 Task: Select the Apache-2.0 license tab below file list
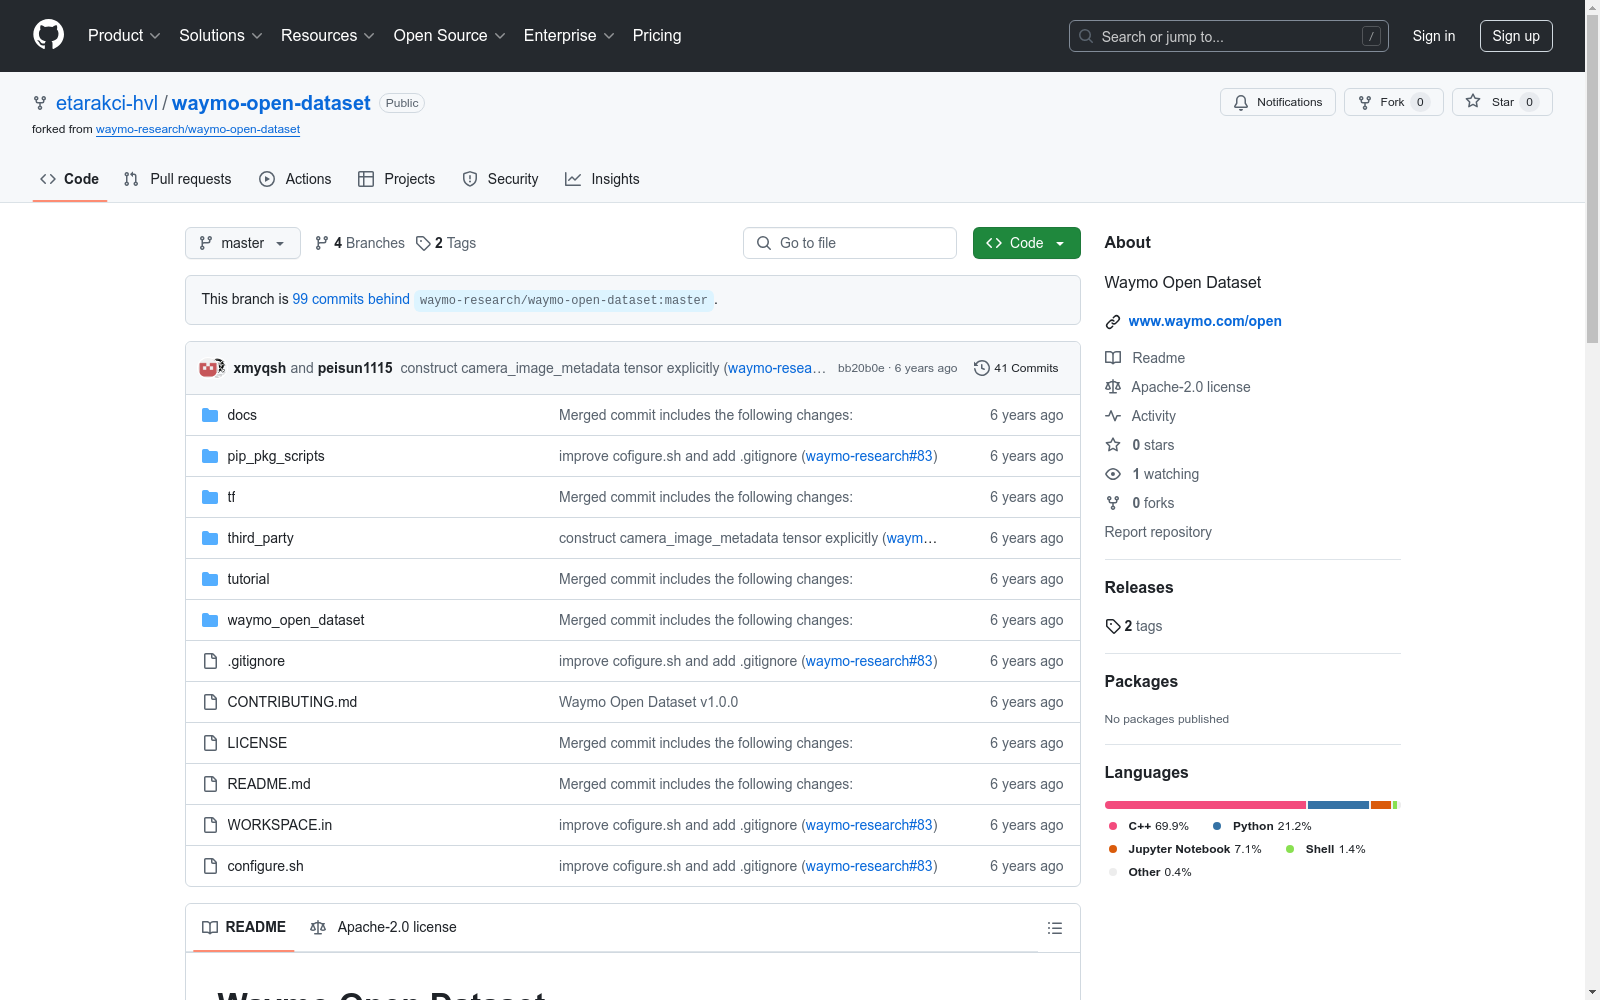click(383, 927)
